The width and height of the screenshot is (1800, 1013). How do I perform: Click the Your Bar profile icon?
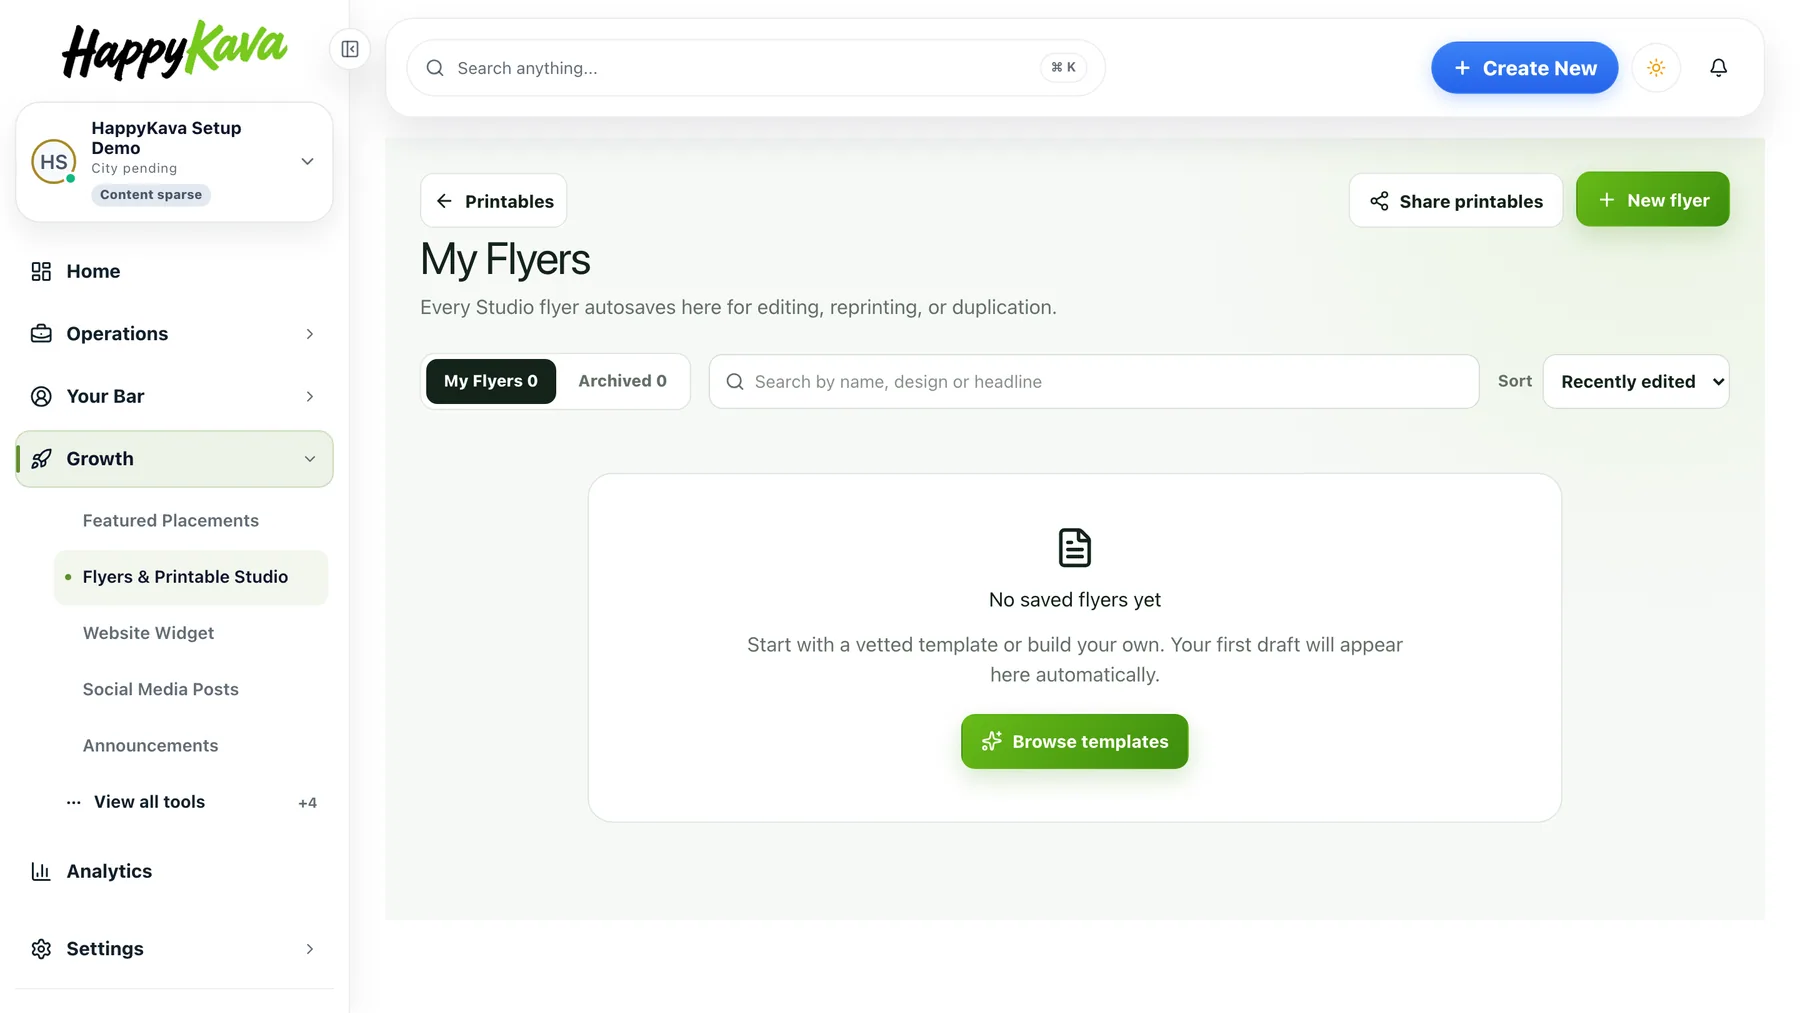coord(41,397)
